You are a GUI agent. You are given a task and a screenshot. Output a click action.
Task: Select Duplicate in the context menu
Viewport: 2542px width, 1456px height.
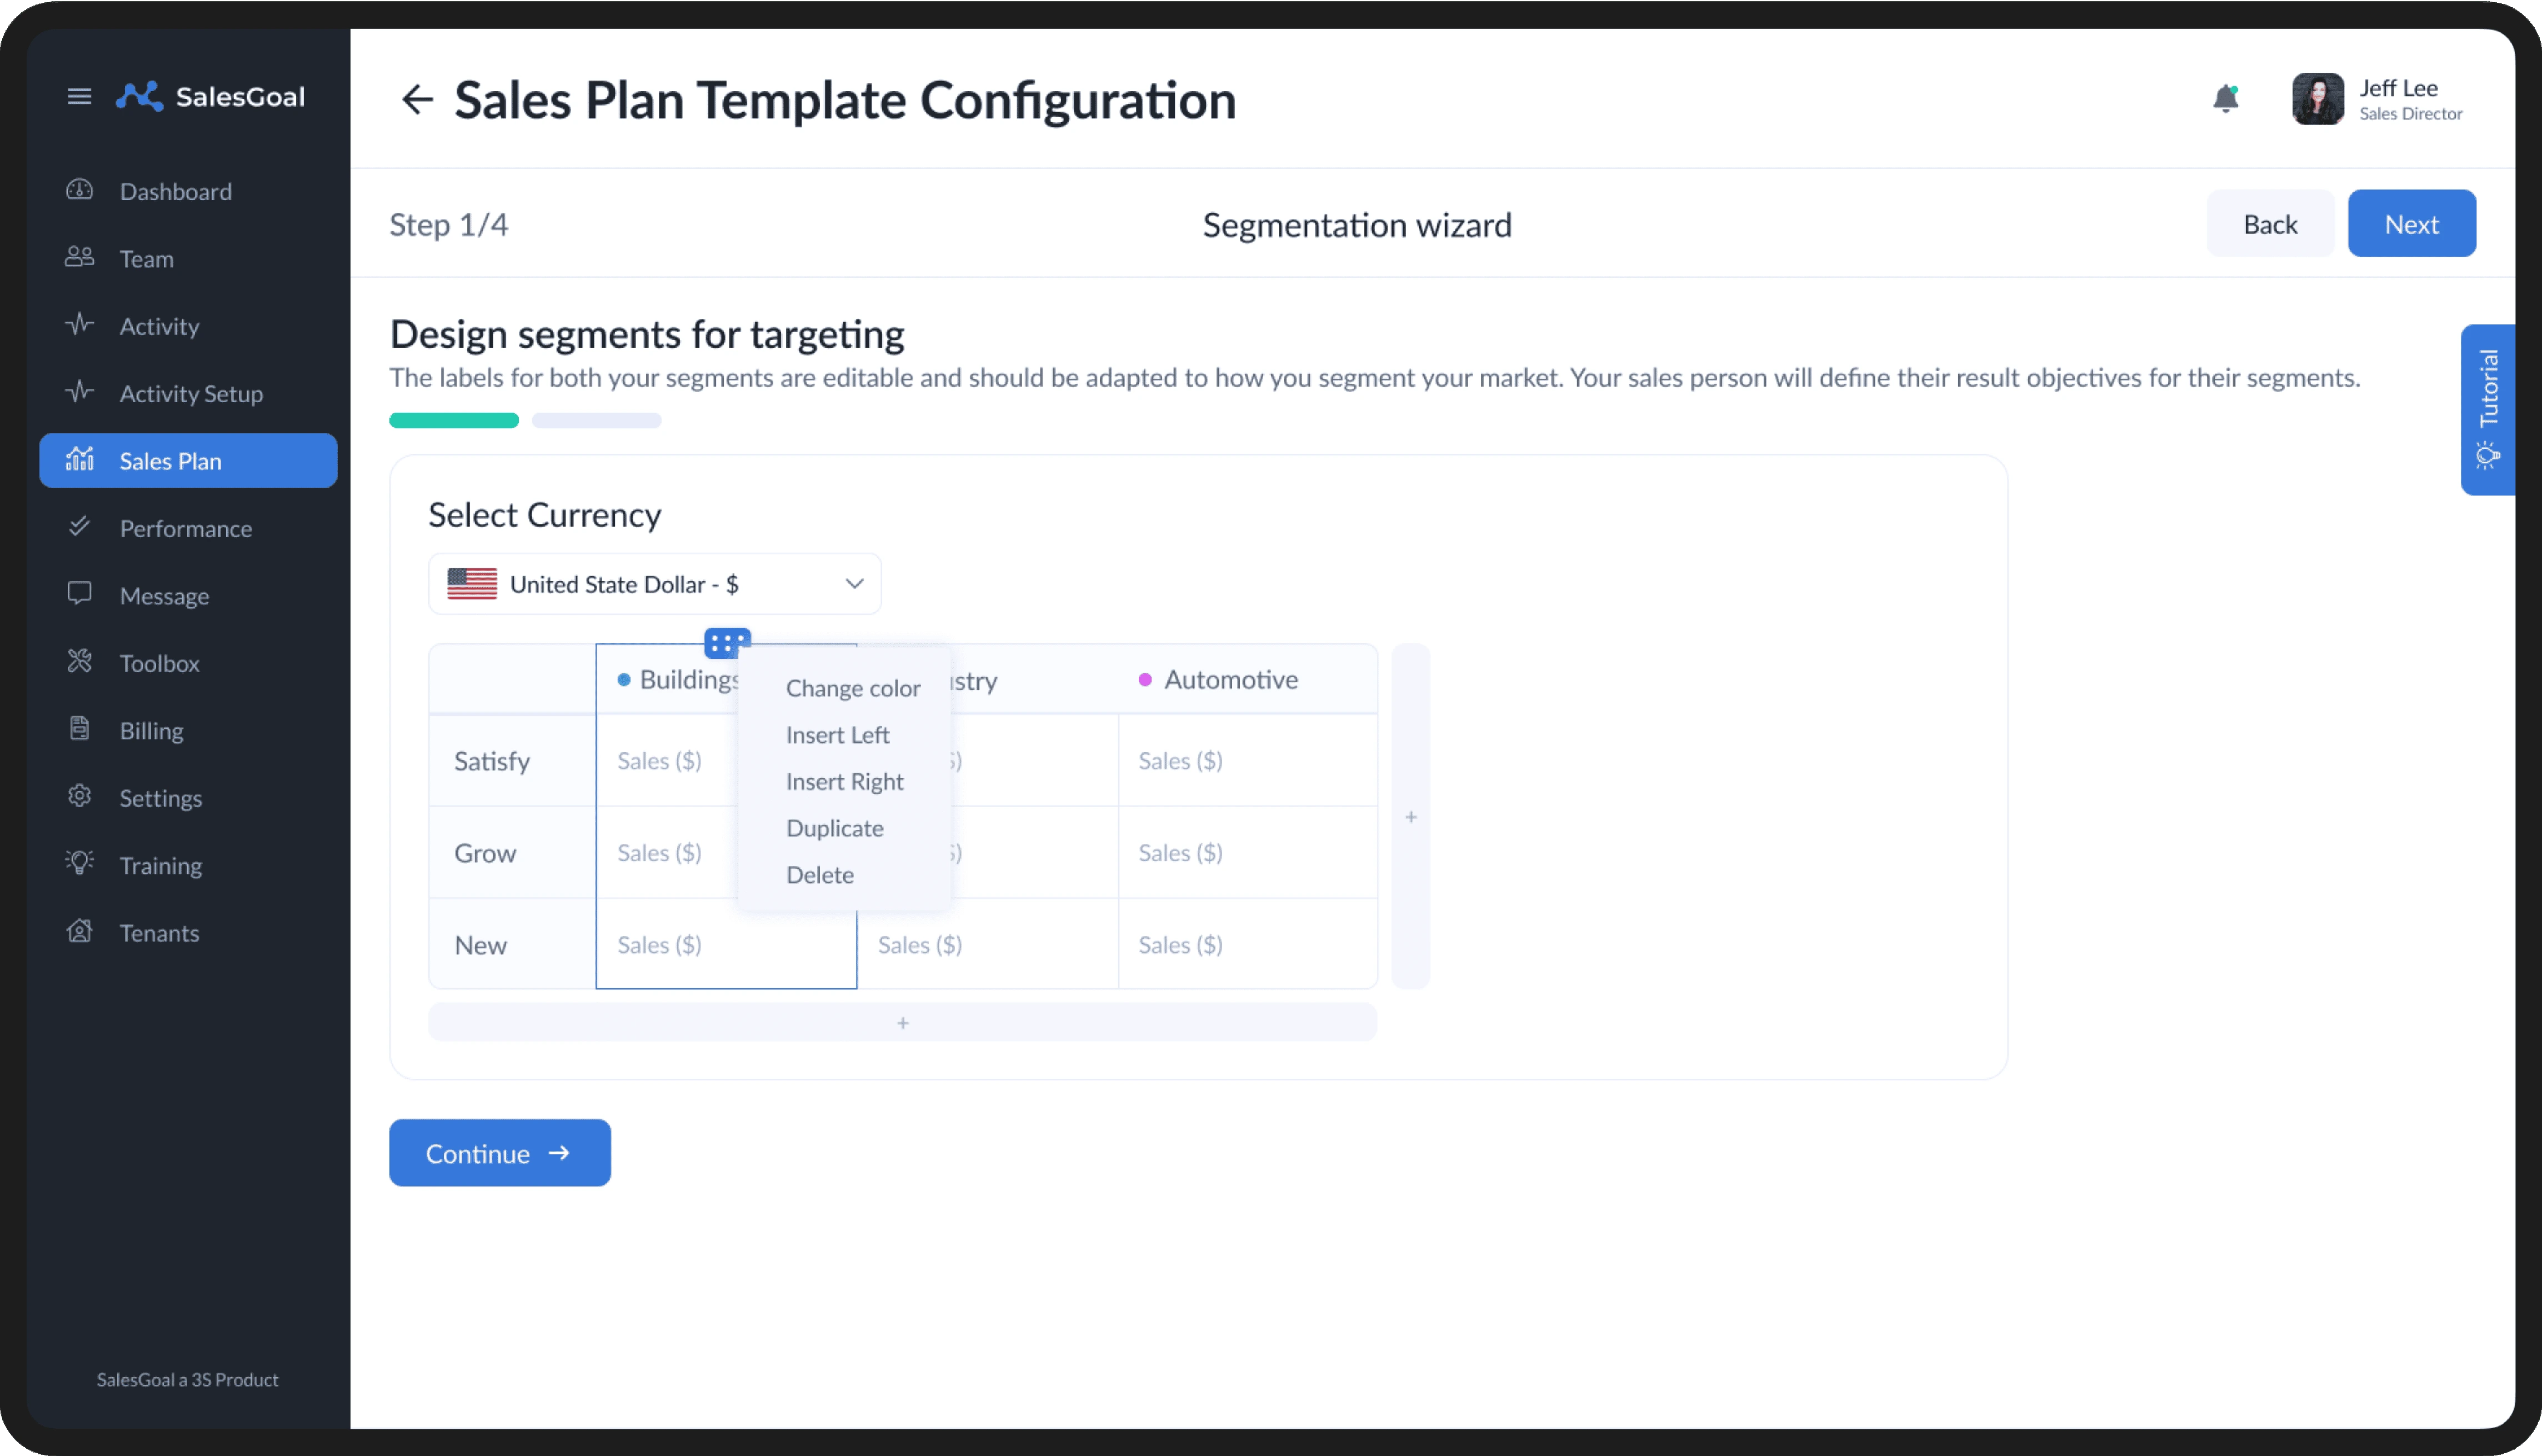[x=834, y=828]
